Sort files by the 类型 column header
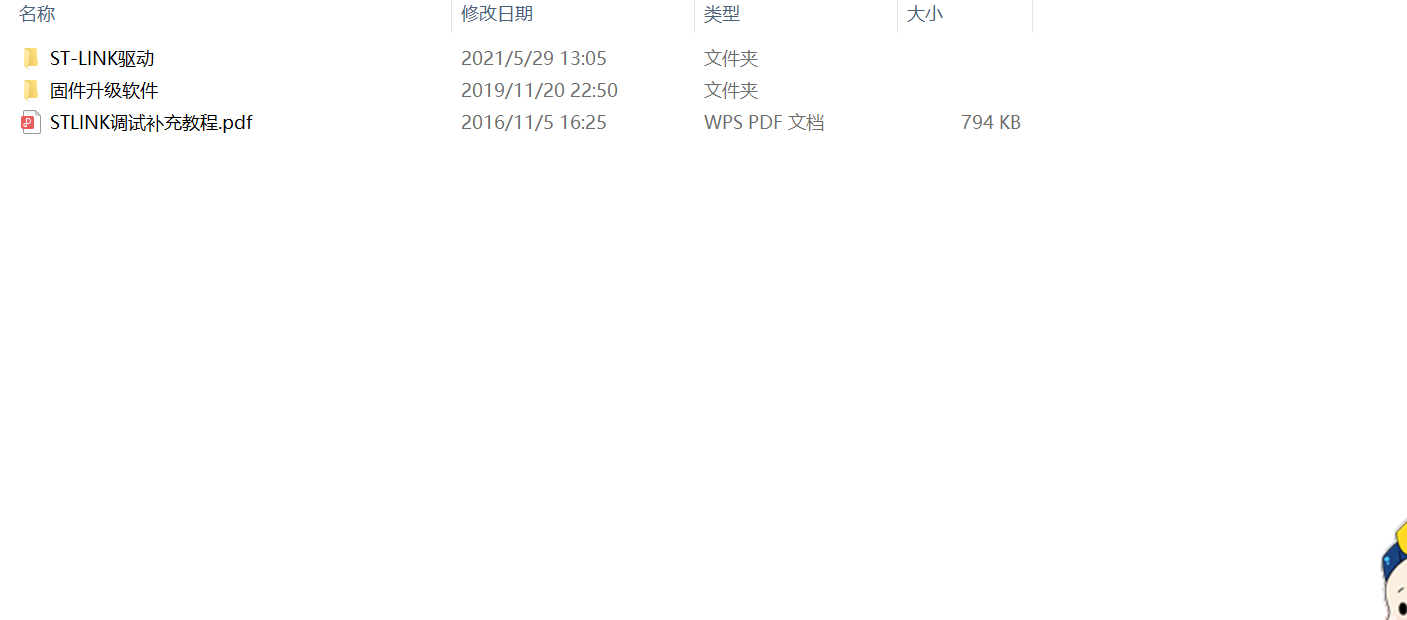This screenshot has height=620, width=1407. pyautogui.click(x=722, y=14)
